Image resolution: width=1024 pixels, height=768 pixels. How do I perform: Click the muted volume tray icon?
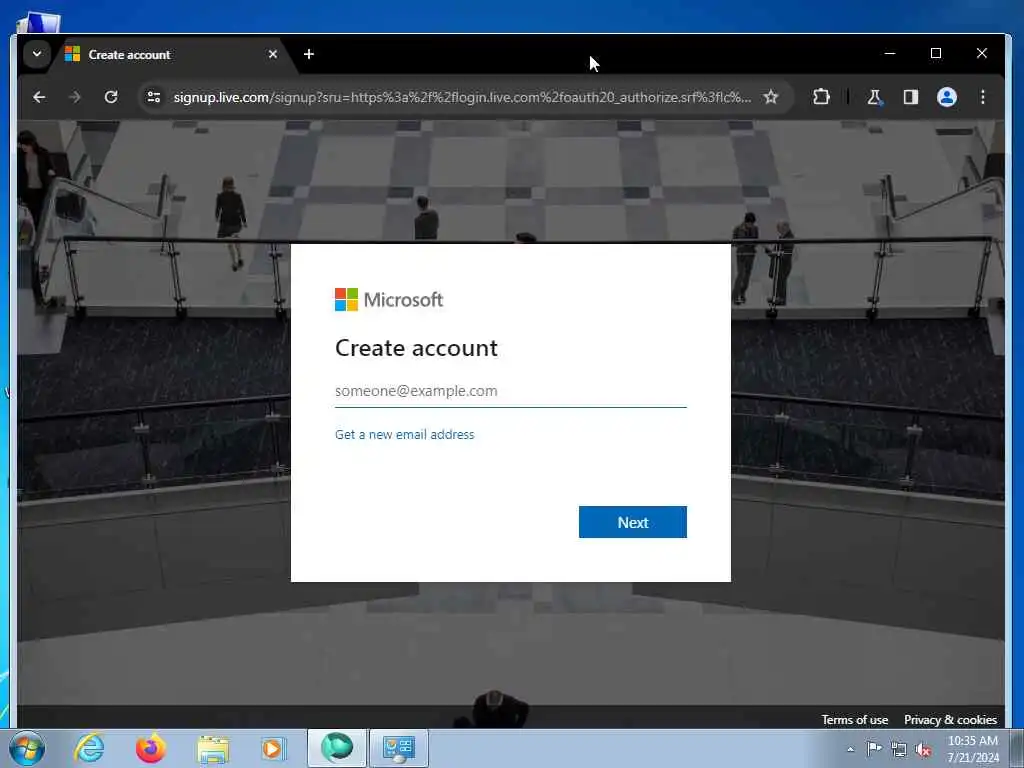[x=923, y=750]
